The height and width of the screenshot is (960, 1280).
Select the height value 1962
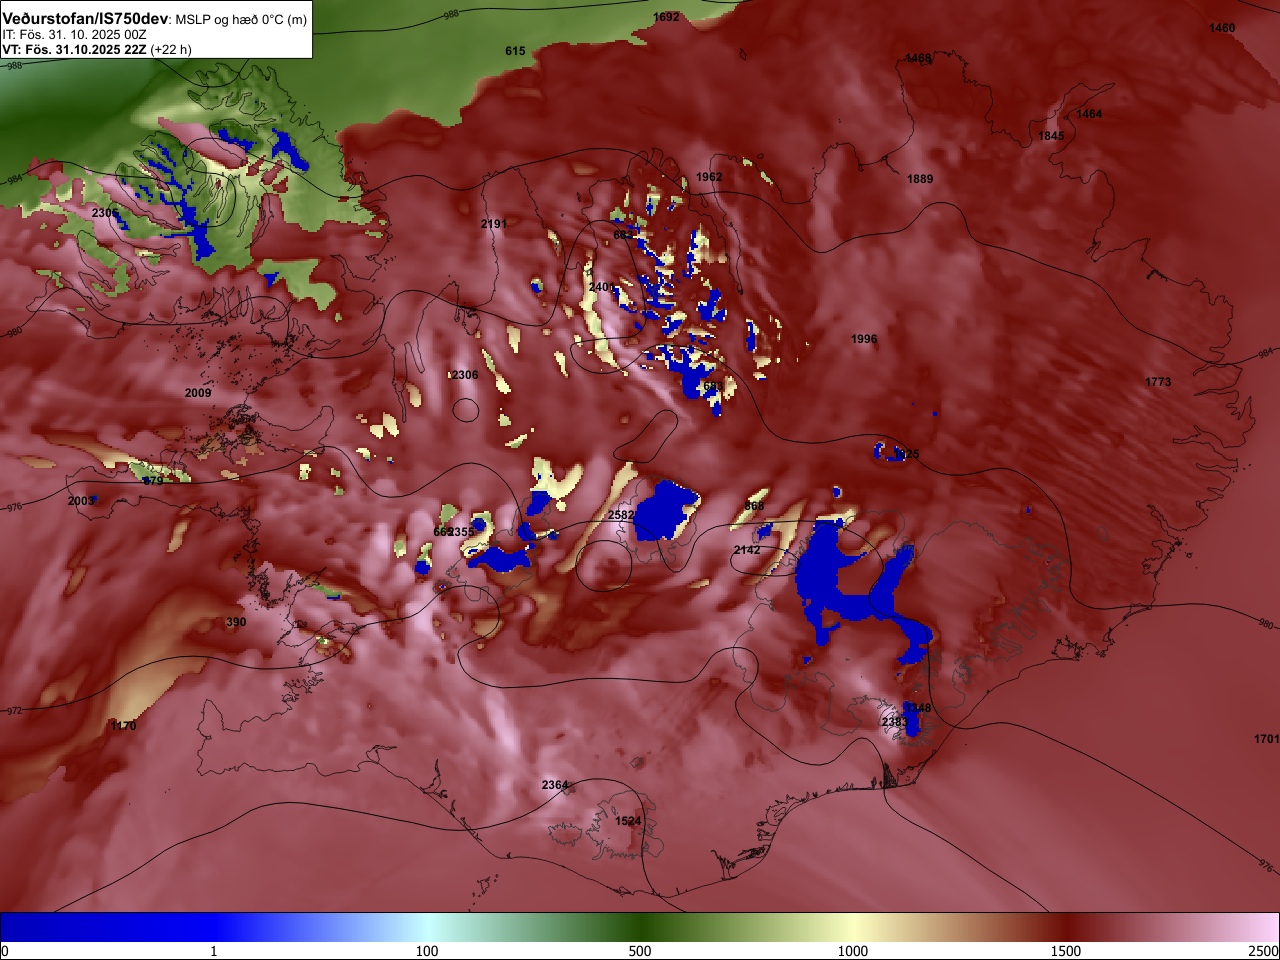tap(709, 177)
